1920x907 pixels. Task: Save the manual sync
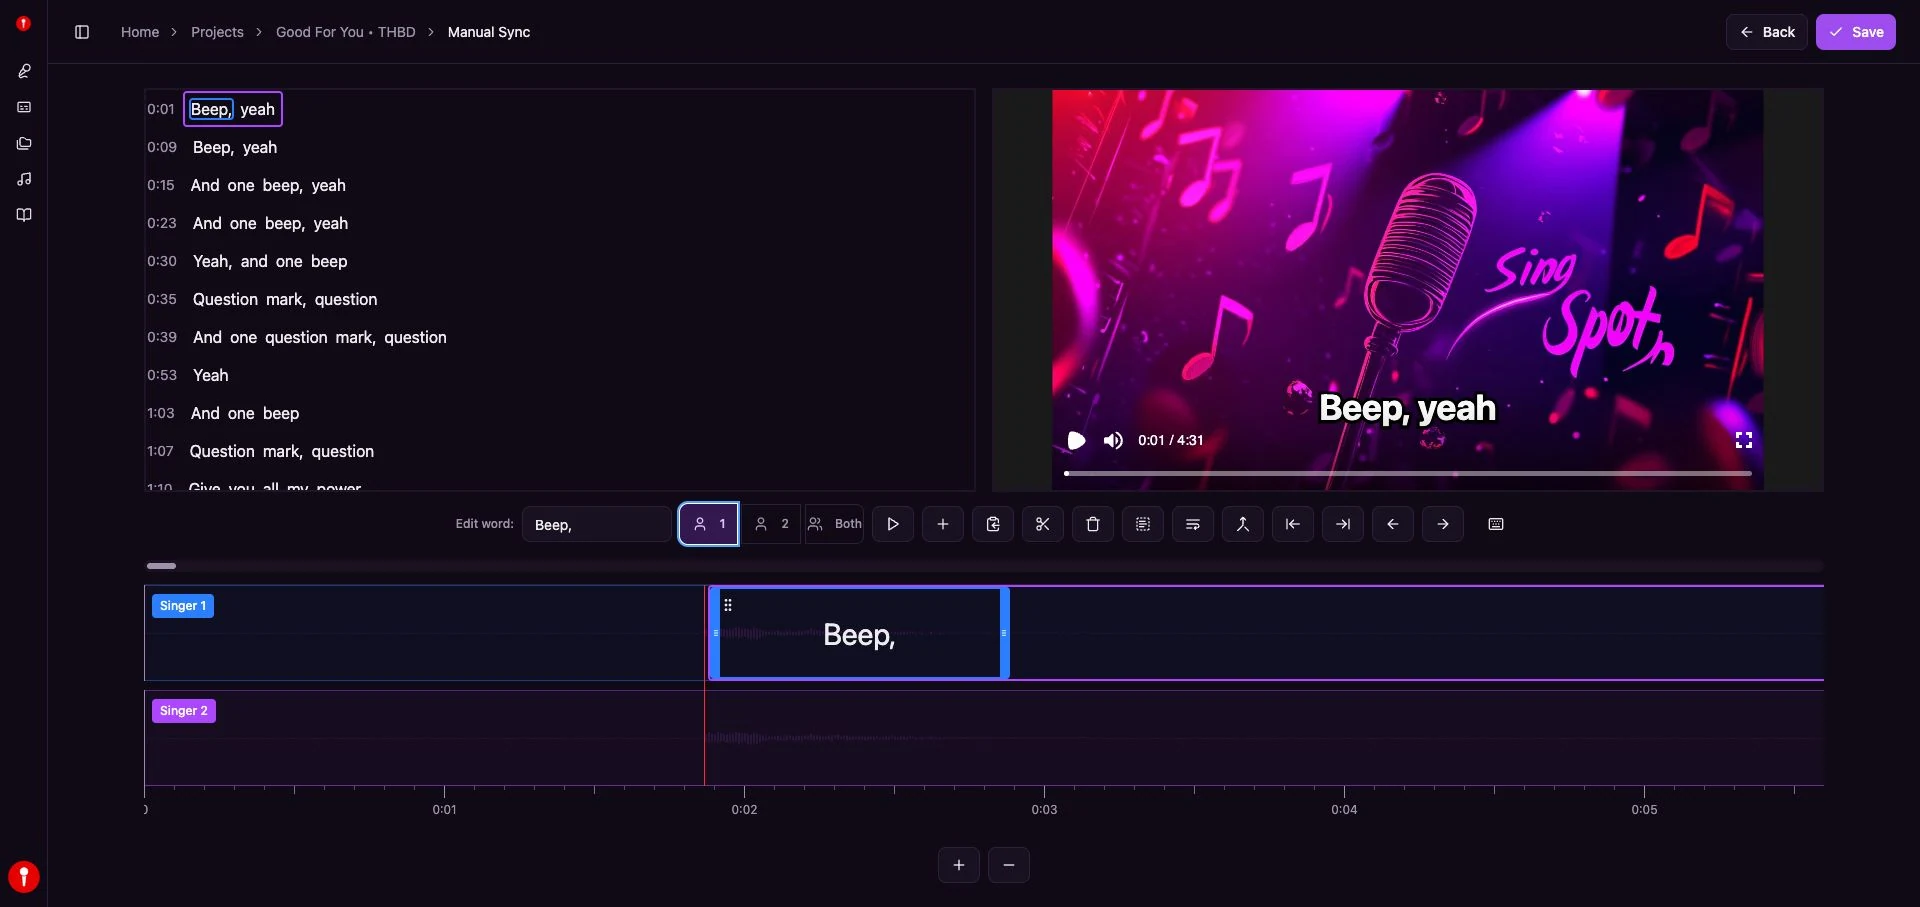tap(1856, 32)
